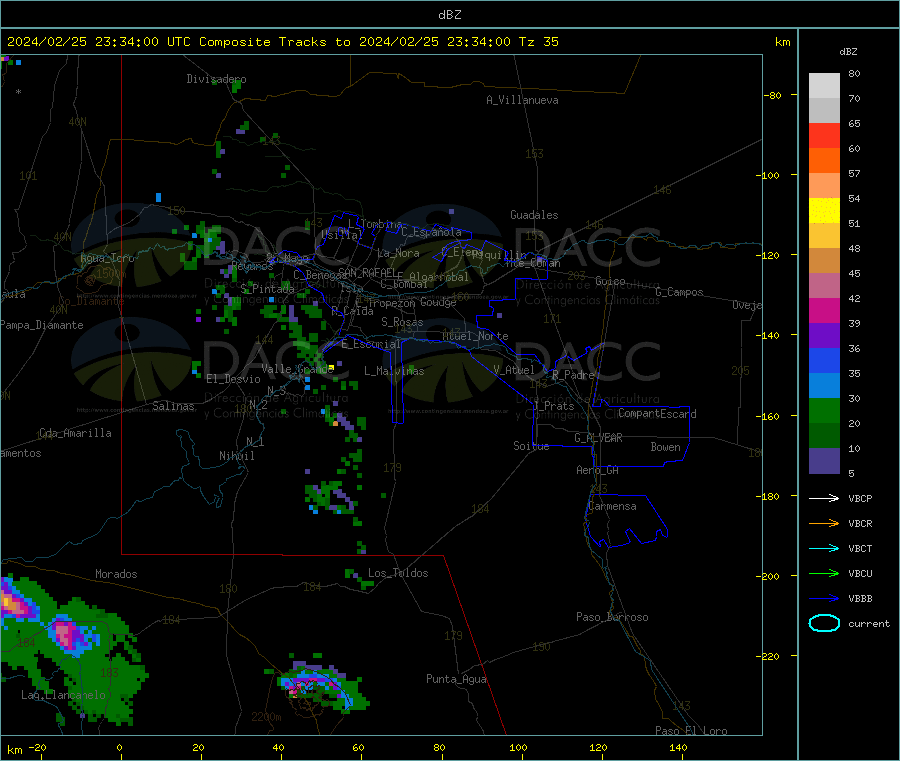Click the 'A_Villanueva' map label
The height and width of the screenshot is (761, 900).
522,100
